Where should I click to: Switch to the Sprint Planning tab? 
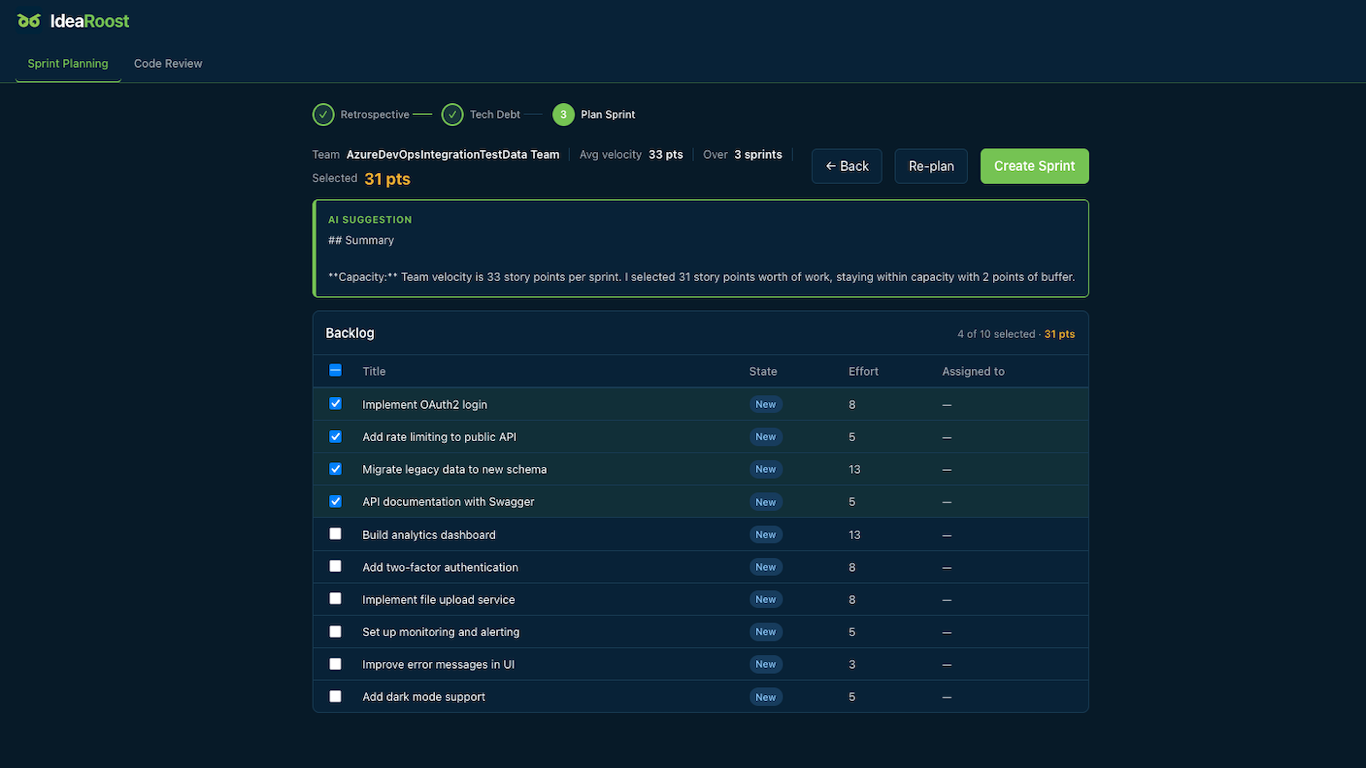[68, 64]
